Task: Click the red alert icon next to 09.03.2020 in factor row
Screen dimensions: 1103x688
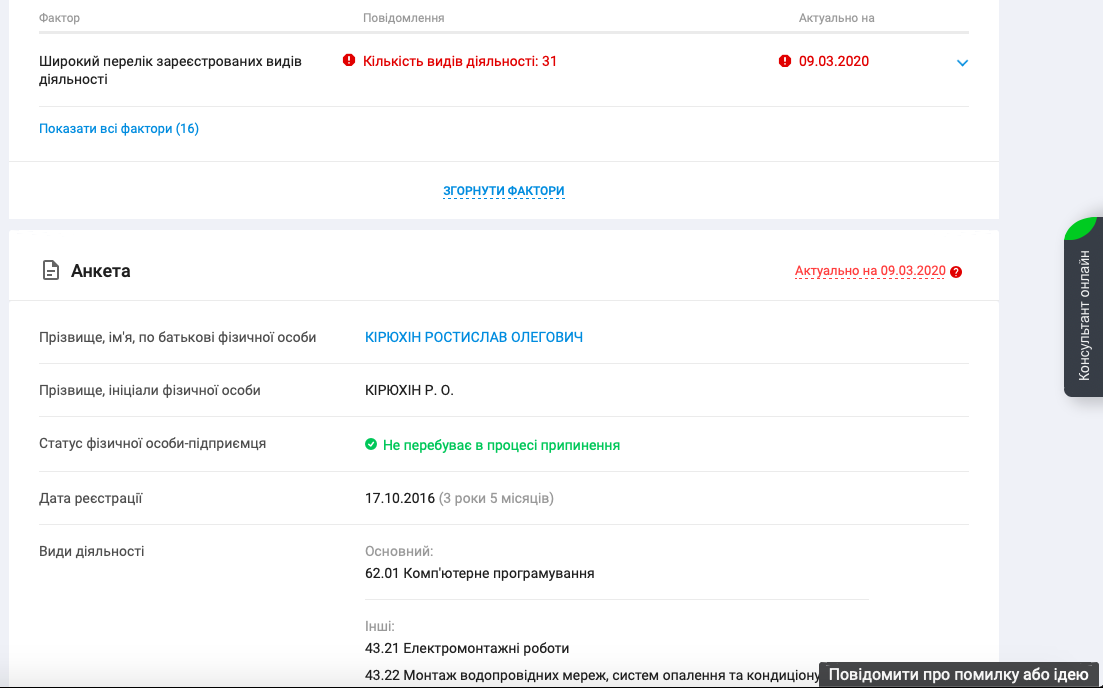Action: click(785, 61)
